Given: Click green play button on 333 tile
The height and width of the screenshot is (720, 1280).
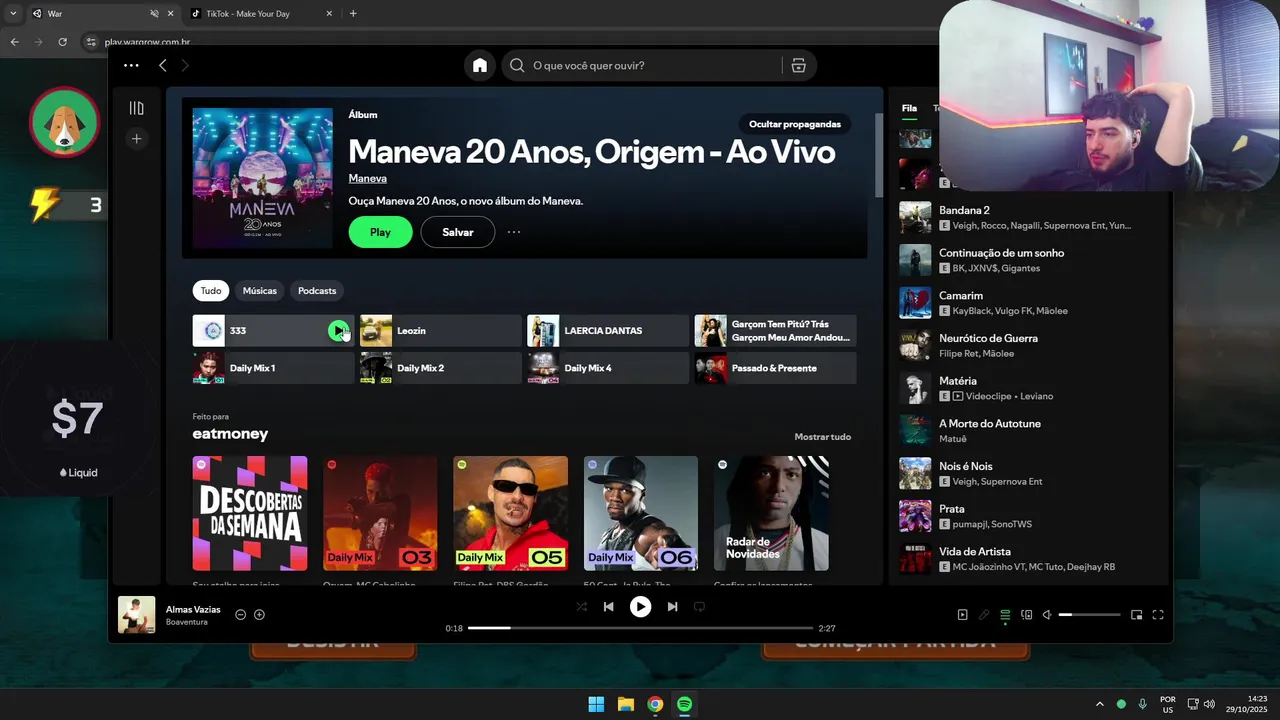Looking at the screenshot, I should (x=339, y=331).
